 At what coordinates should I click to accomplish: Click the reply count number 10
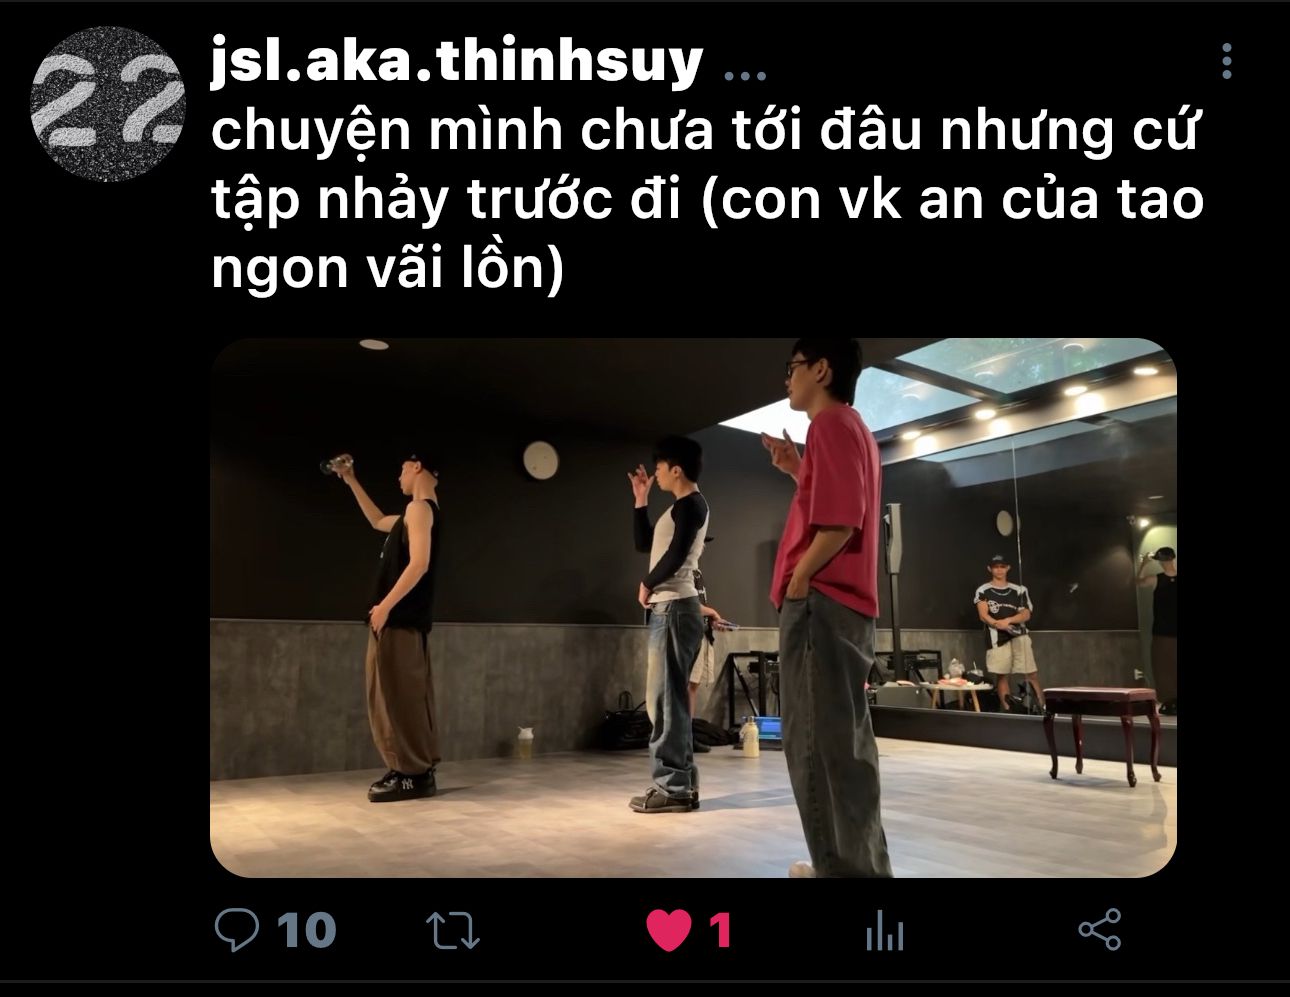pos(306,931)
